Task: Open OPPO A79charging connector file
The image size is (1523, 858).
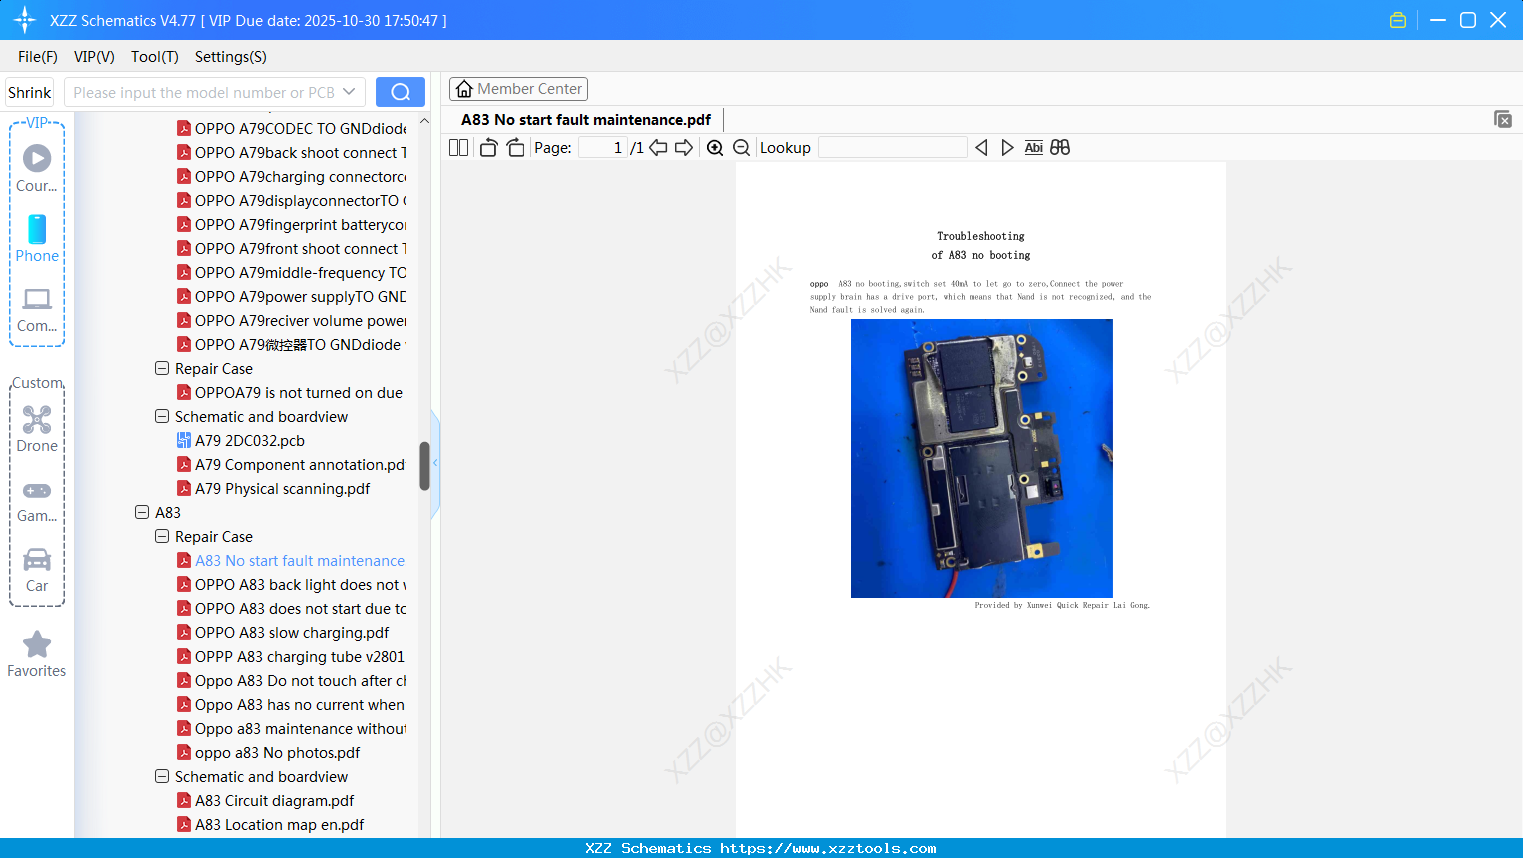Action: tap(292, 176)
